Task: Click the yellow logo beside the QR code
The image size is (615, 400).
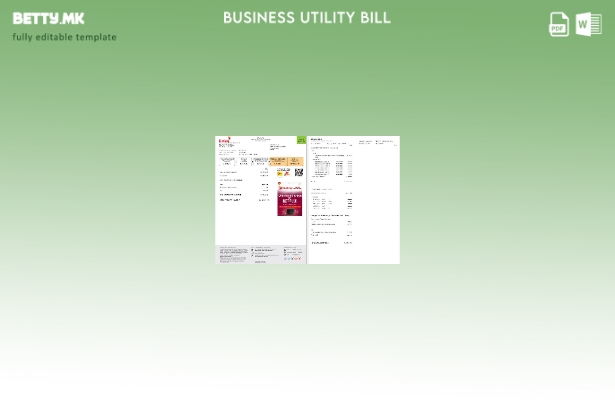Action: click(x=283, y=171)
